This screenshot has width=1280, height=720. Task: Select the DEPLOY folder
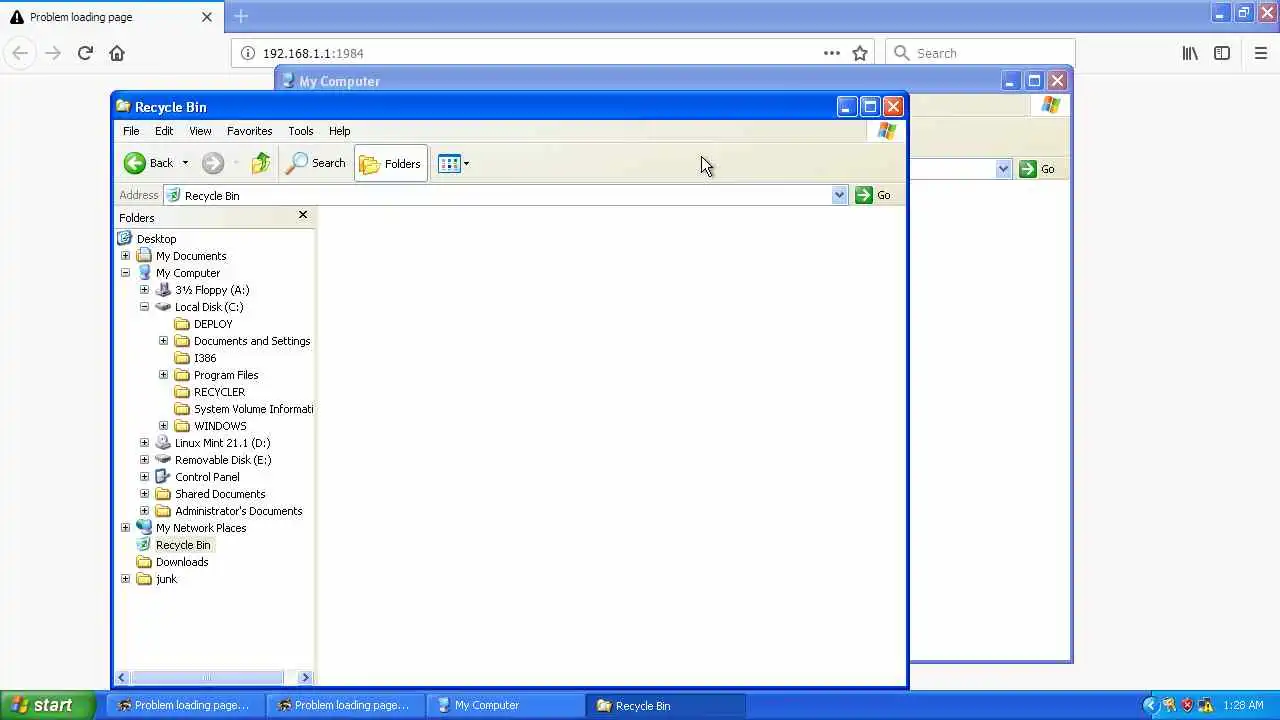pyautogui.click(x=213, y=324)
